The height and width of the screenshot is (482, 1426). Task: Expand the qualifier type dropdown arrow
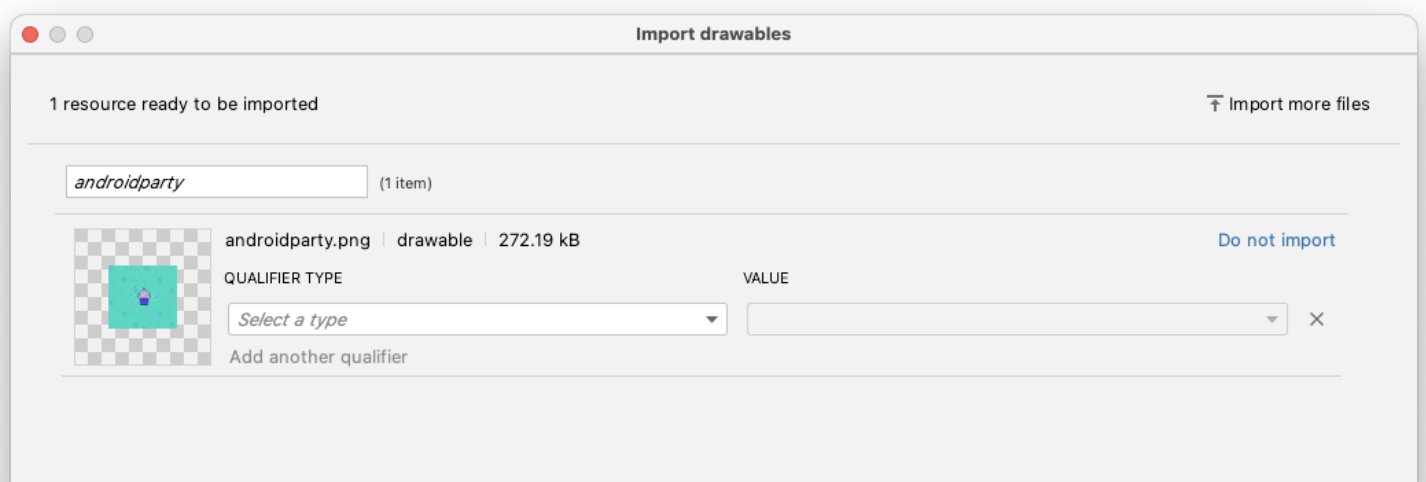(x=712, y=320)
